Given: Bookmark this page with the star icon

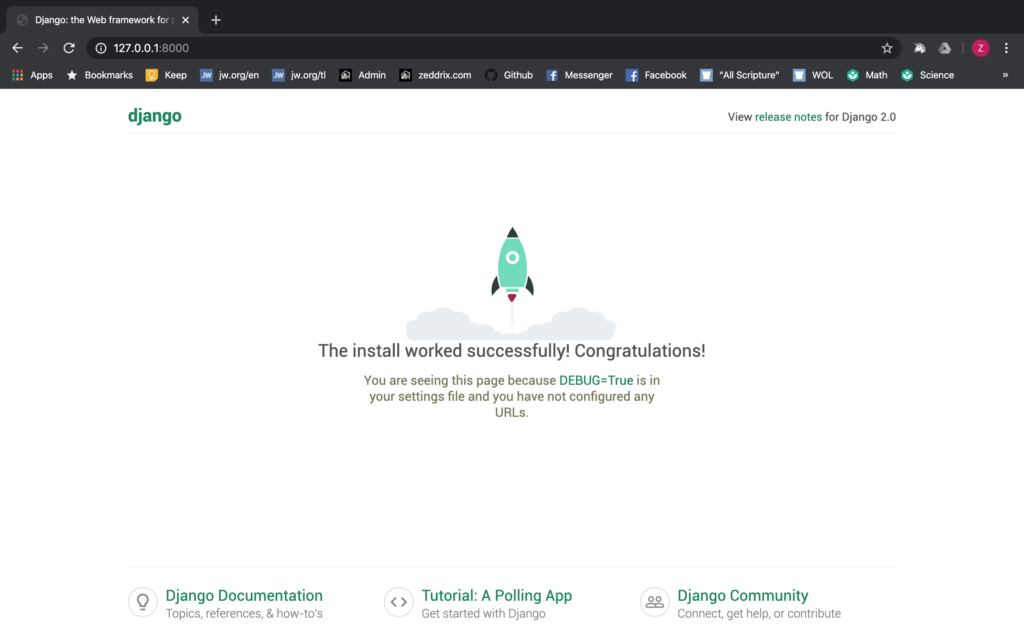Looking at the screenshot, I should (x=887, y=48).
